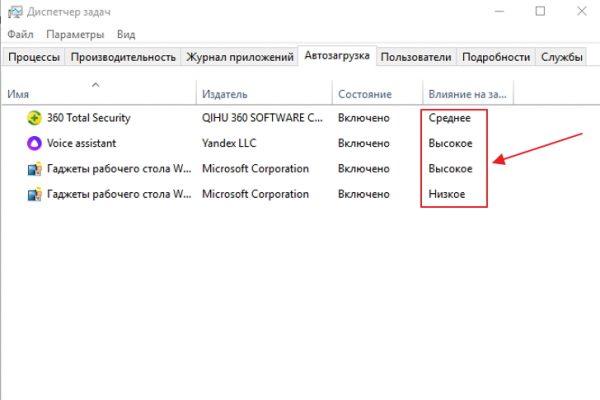Open the Службы tab
600x400 pixels.
click(x=561, y=57)
